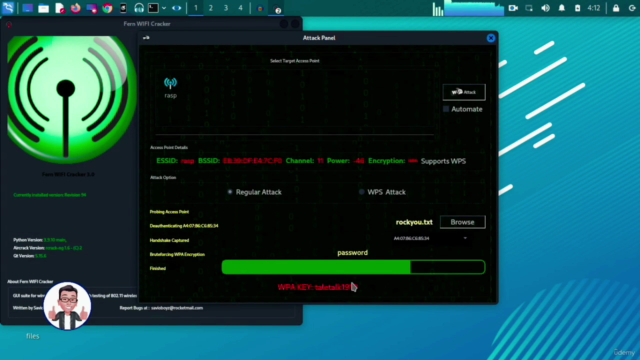Image resolution: width=640 pixels, height=360 pixels.
Task: Close the Attack Panel window
Action: coord(491,38)
